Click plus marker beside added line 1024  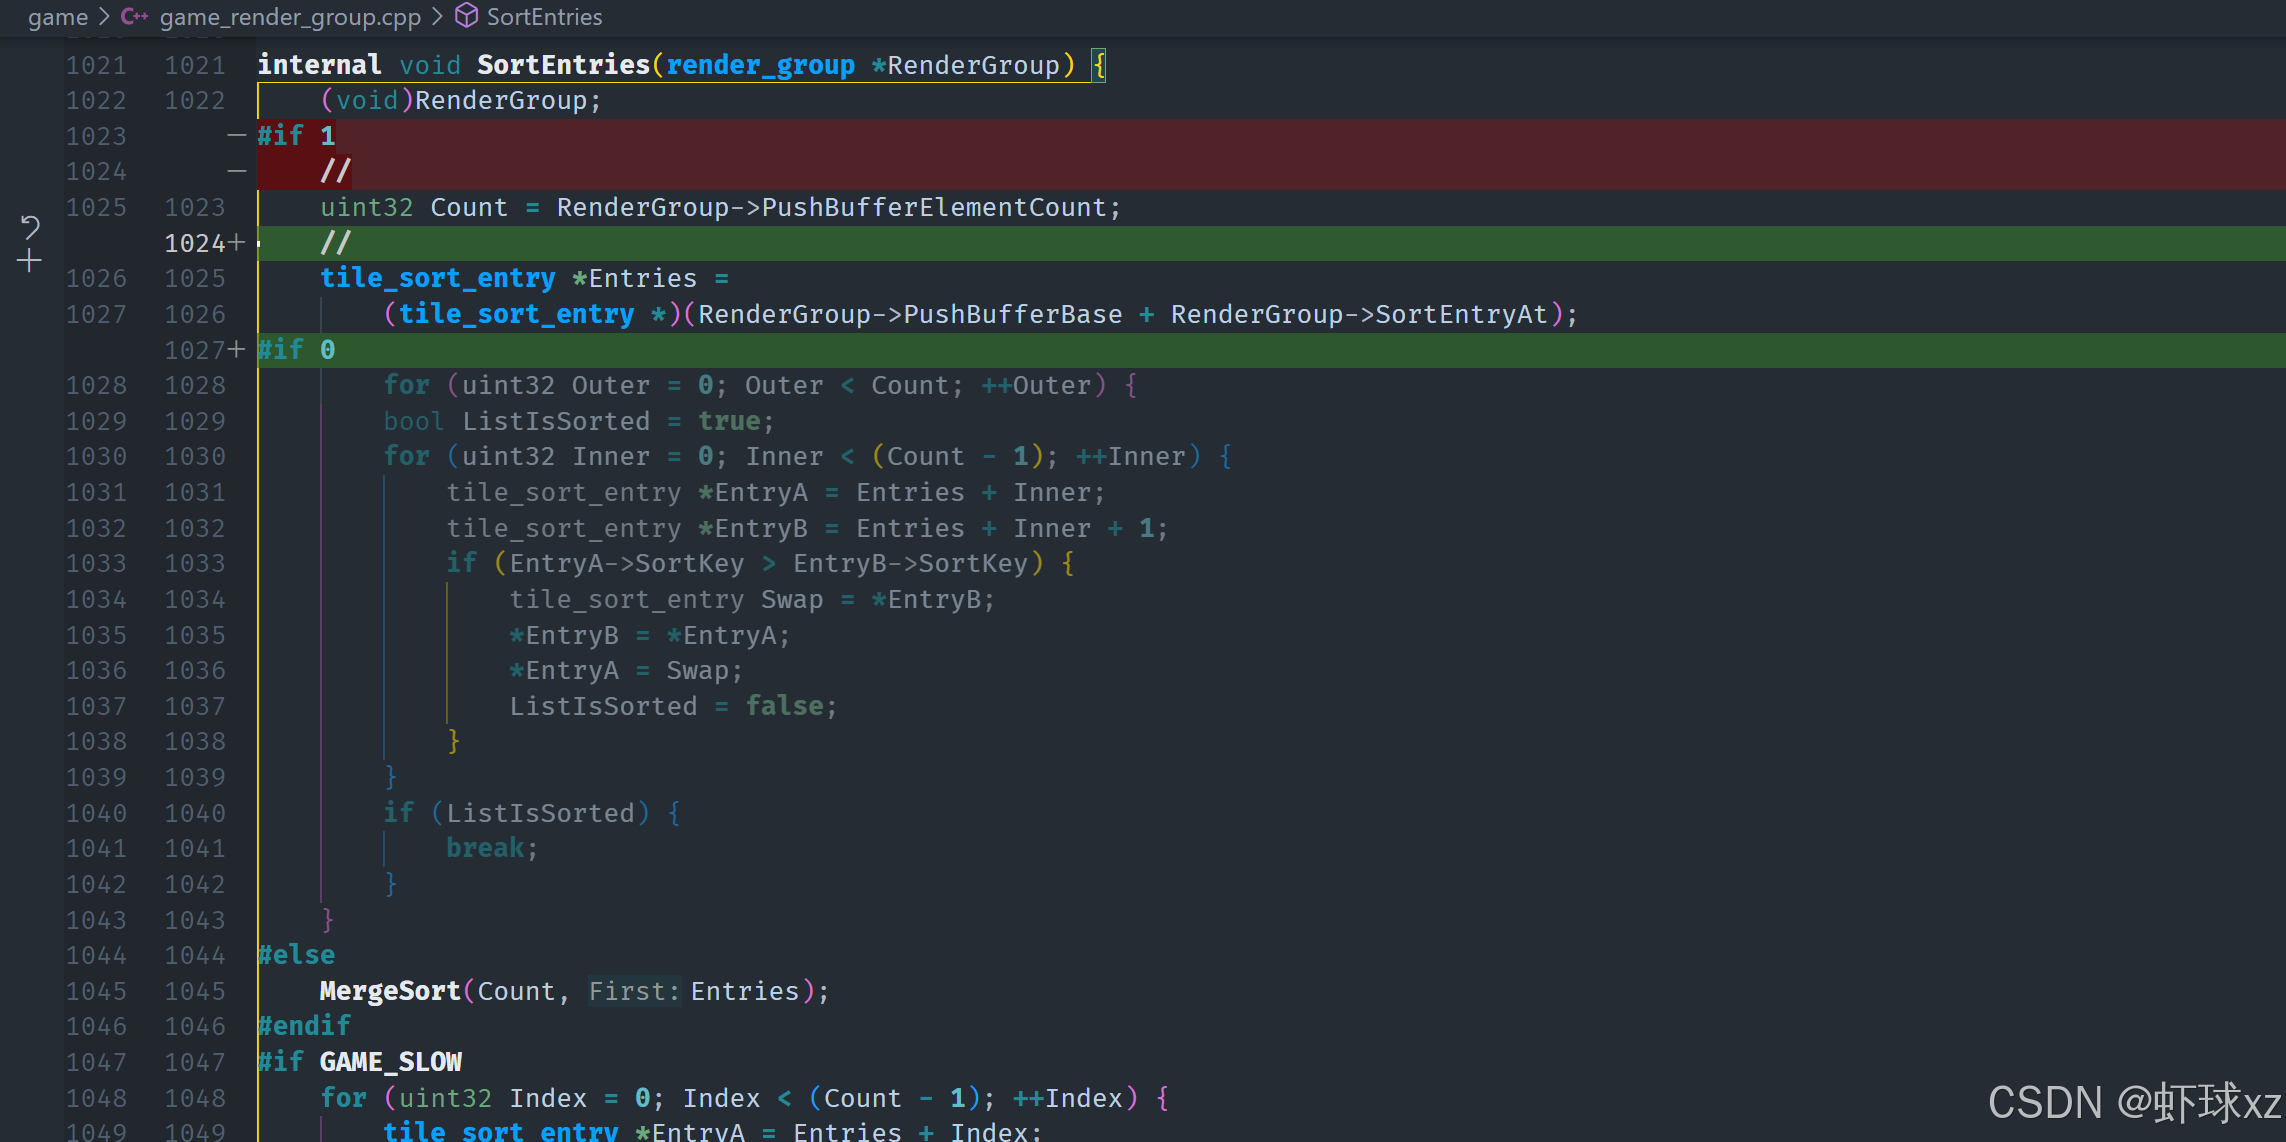(237, 243)
